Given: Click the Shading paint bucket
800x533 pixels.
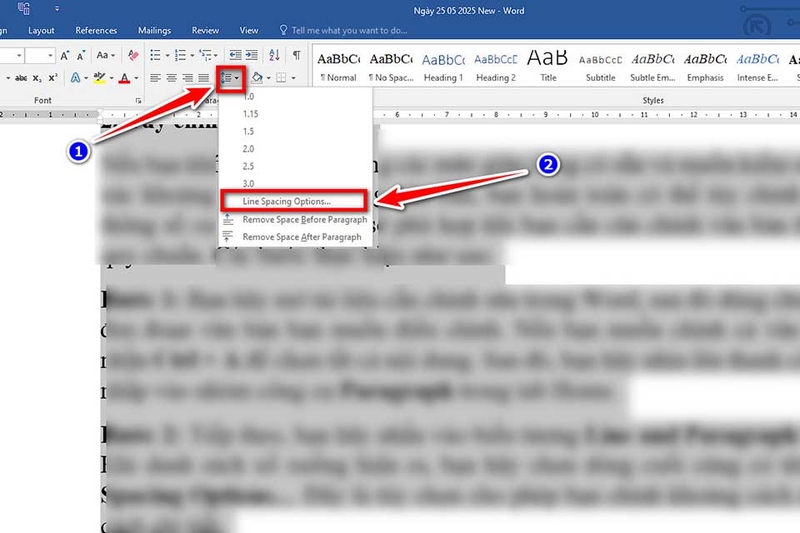Looking at the screenshot, I should coord(257,78).
